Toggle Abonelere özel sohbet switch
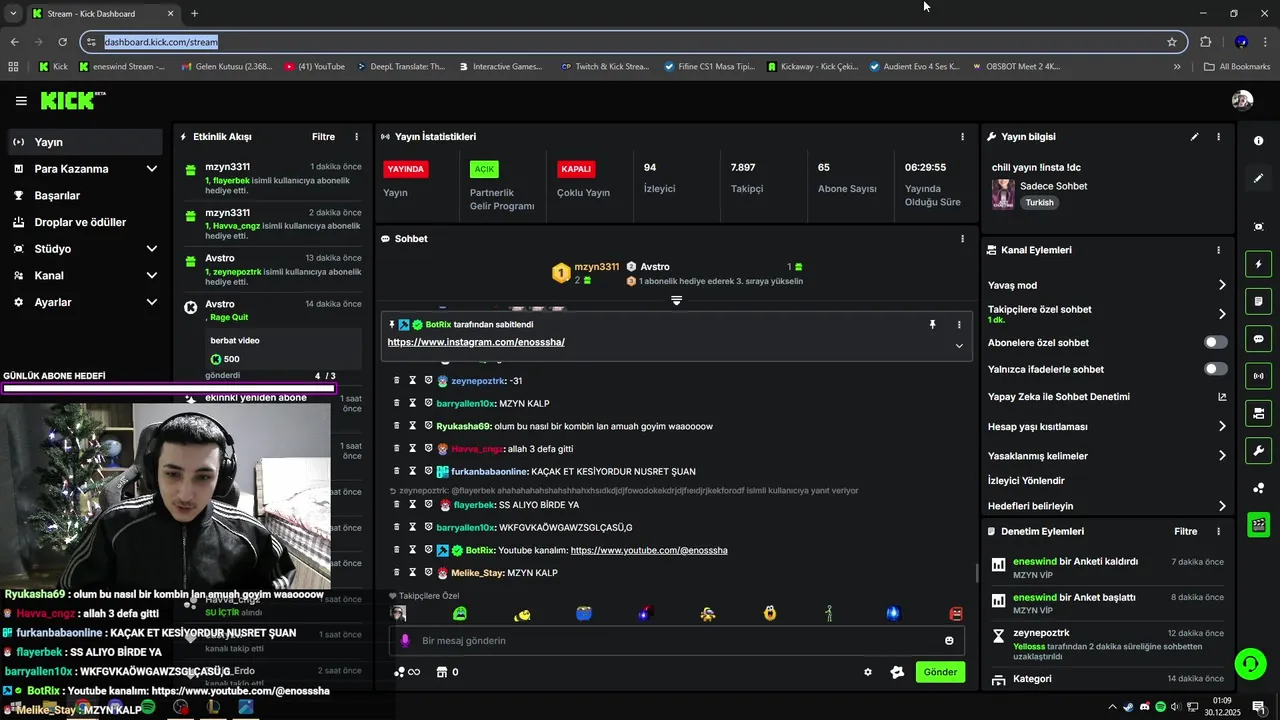This screenshot has width=1280, height=720. point(1216,342)
